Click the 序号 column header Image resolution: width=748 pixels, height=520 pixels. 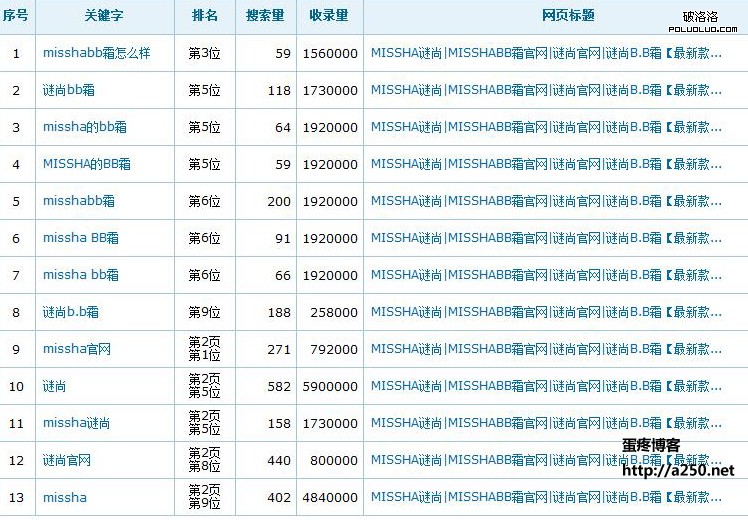pos(16,16)
